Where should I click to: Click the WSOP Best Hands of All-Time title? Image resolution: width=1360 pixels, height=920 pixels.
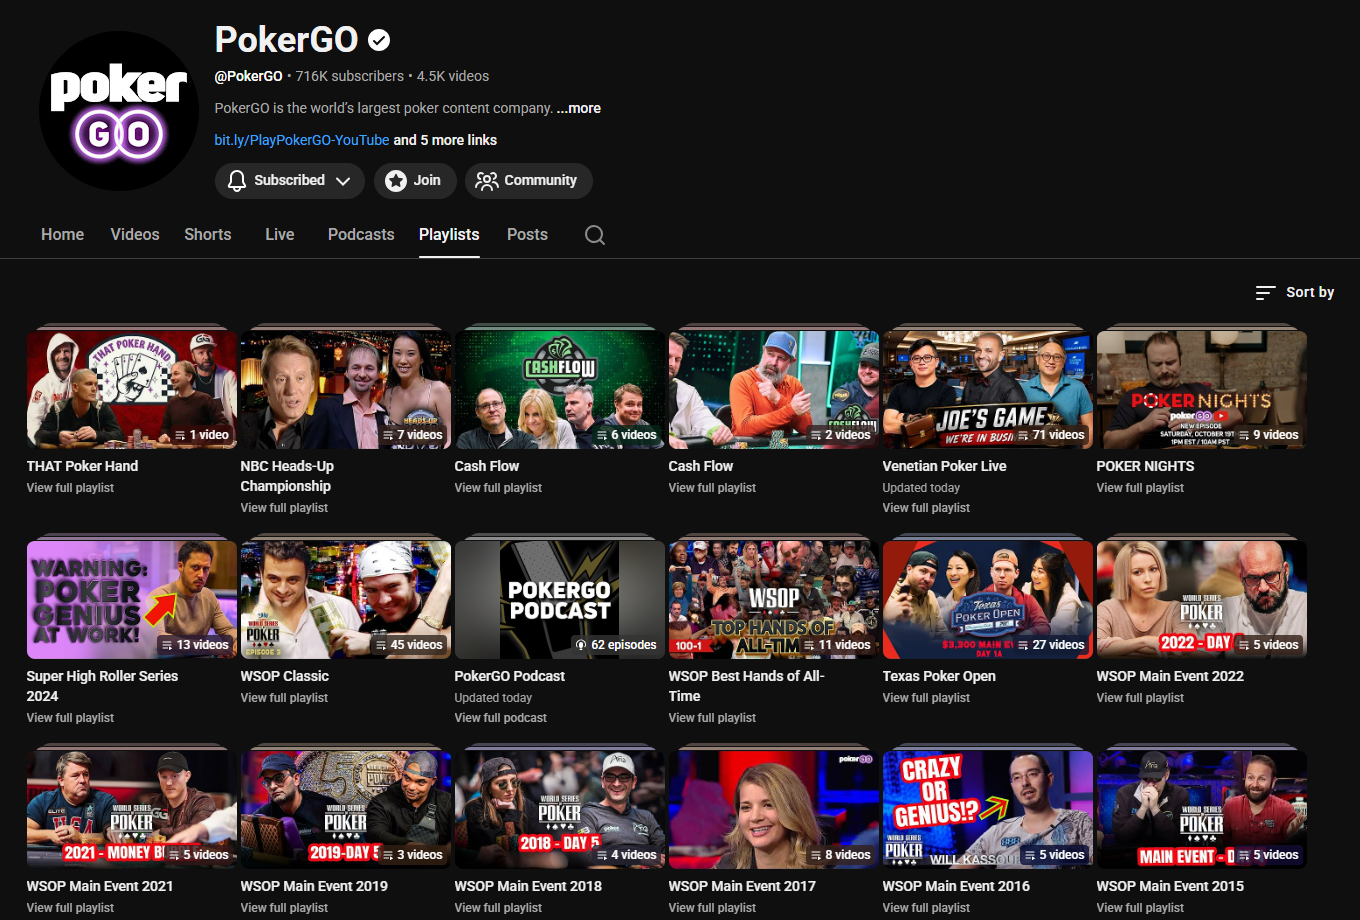746,686
